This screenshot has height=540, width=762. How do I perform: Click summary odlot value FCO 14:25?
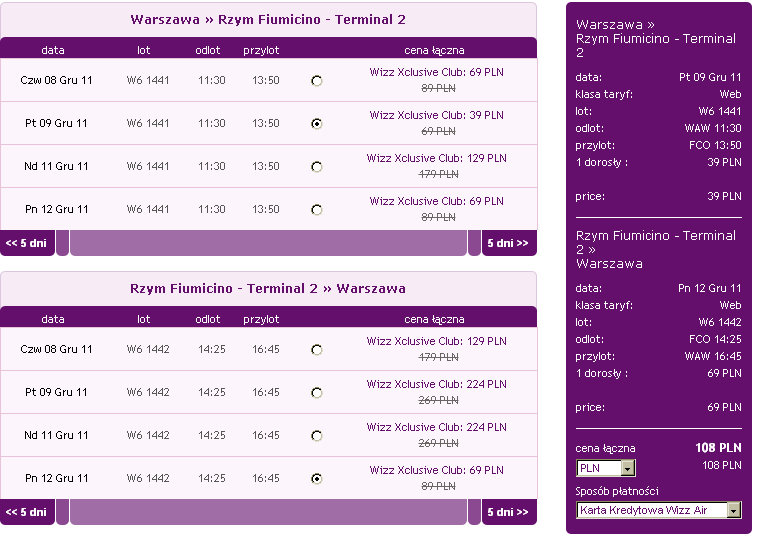pyautogui.click(x=715, y=339)
